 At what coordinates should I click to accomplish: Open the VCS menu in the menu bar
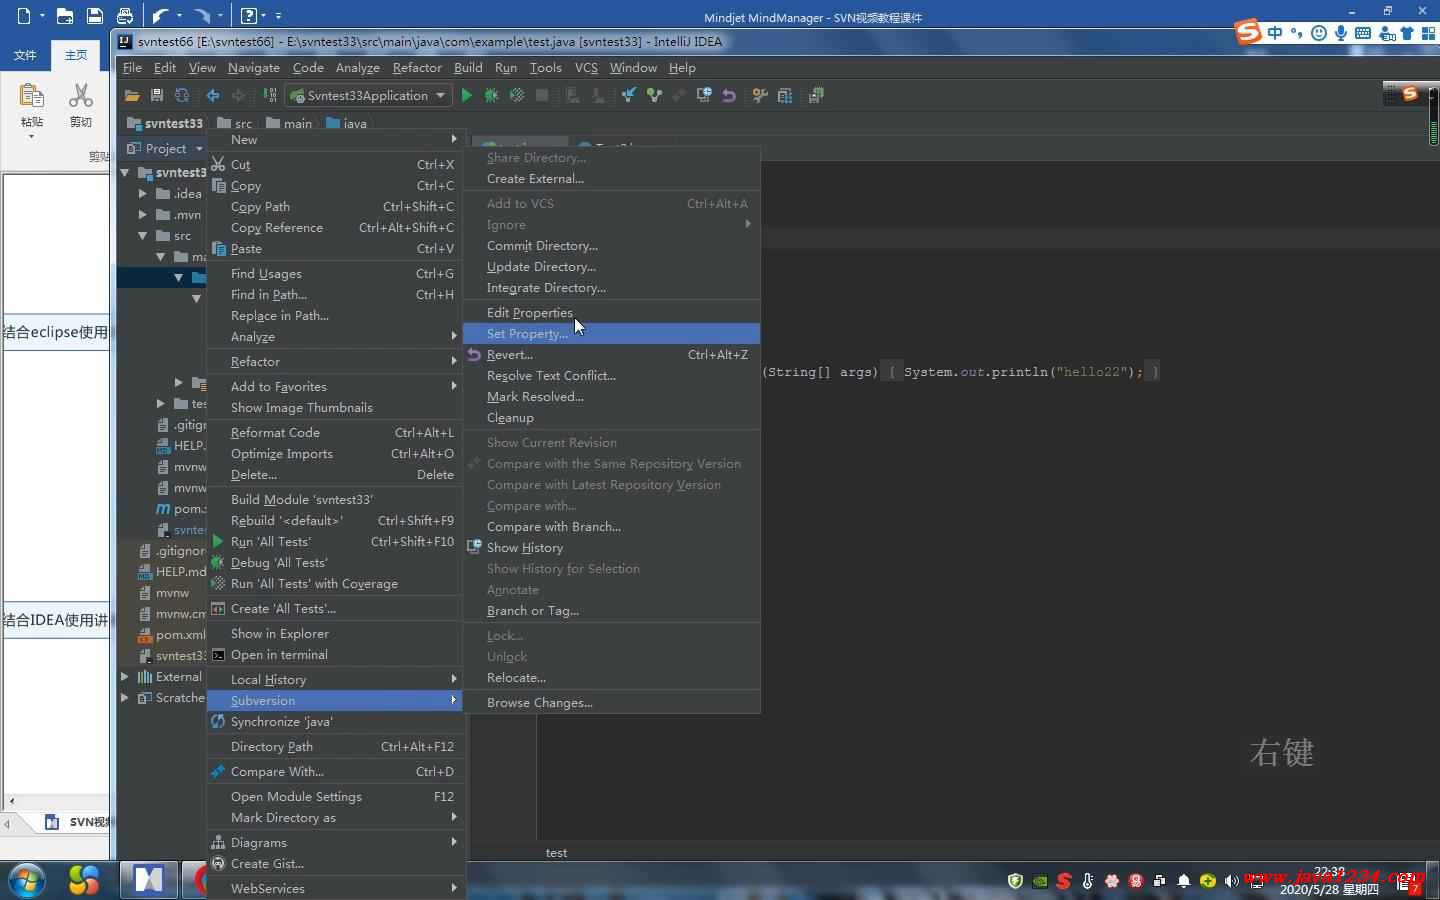pos(586,67)
